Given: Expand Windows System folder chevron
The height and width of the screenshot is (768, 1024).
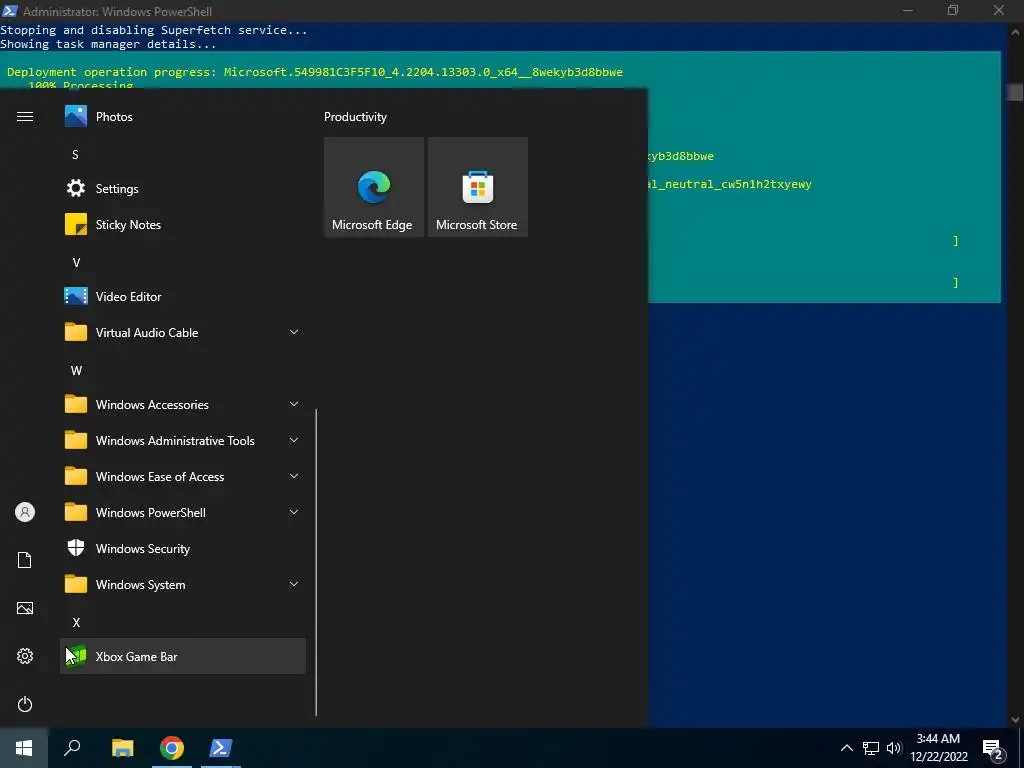Looking at the screenshot, I should (x=294, y=584).
